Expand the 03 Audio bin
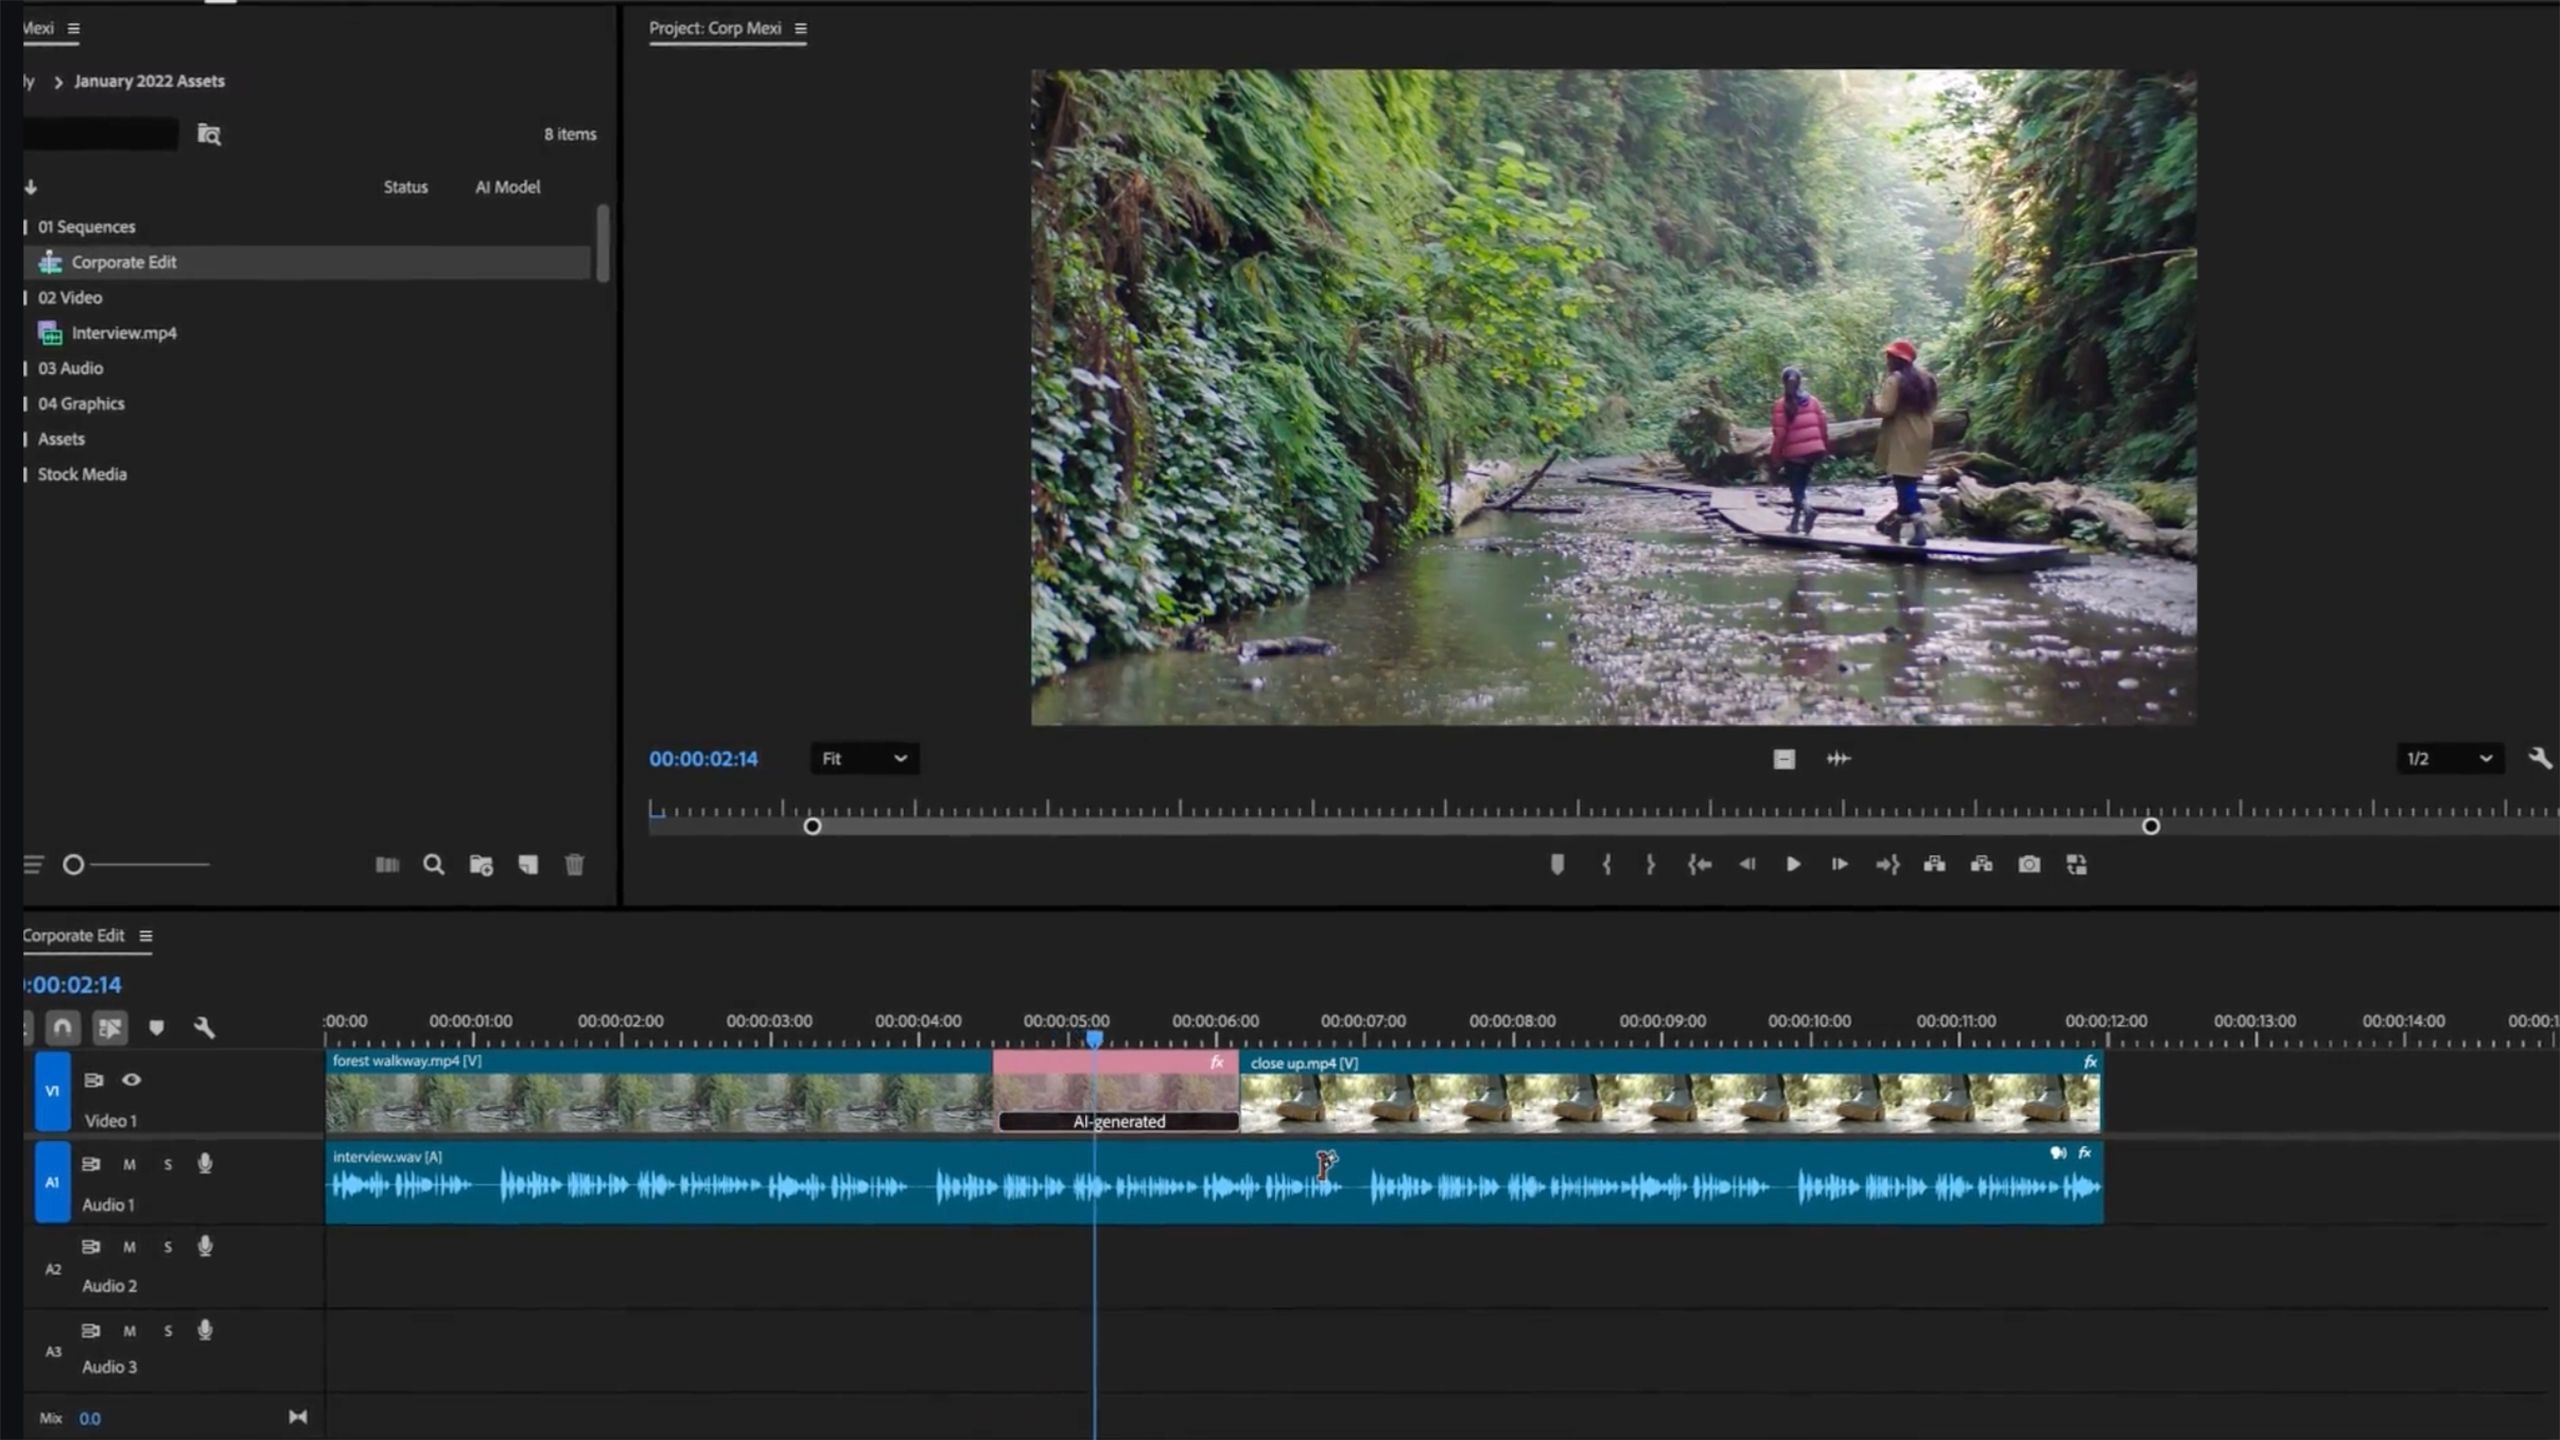Screen dimensions: 2560x1440 (x=26, y=369)
